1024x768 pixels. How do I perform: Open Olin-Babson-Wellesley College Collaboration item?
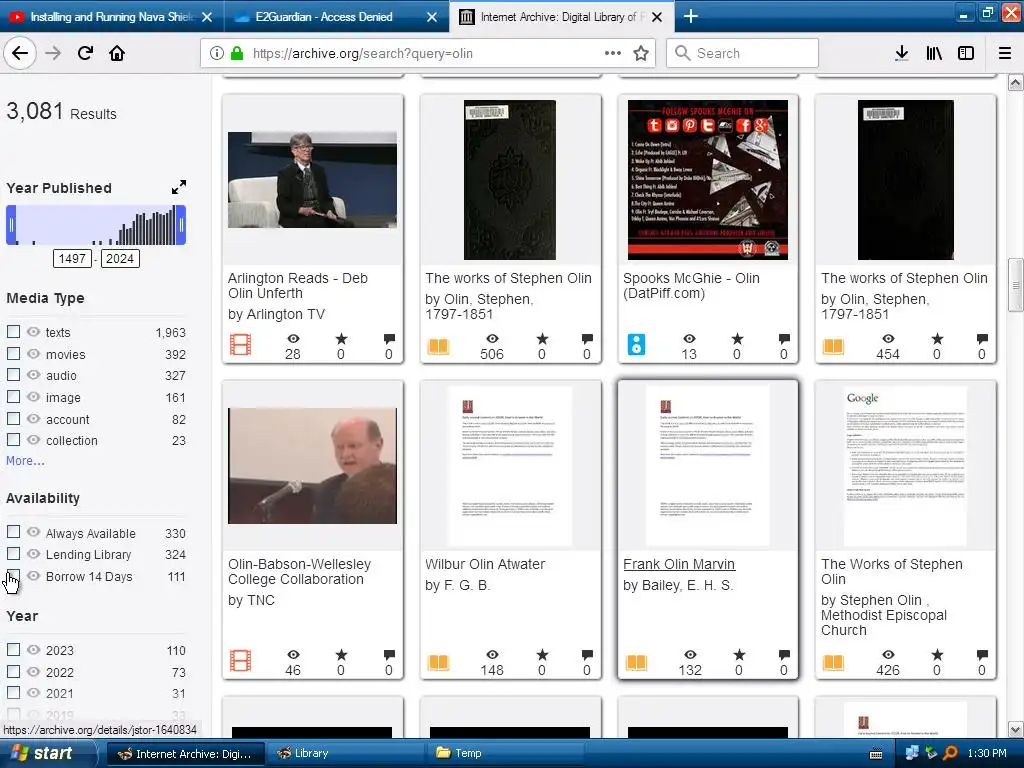(299, 571)
